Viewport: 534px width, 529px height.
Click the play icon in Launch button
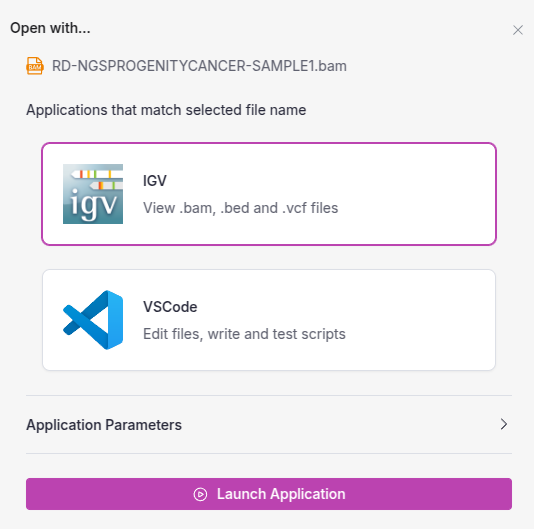200,494
